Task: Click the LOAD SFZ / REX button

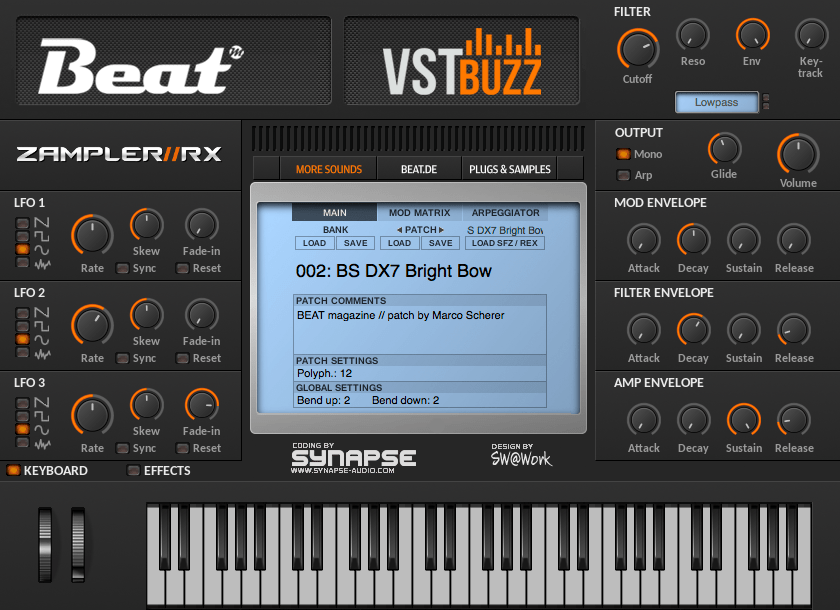Action: click(x=505, y=243)
